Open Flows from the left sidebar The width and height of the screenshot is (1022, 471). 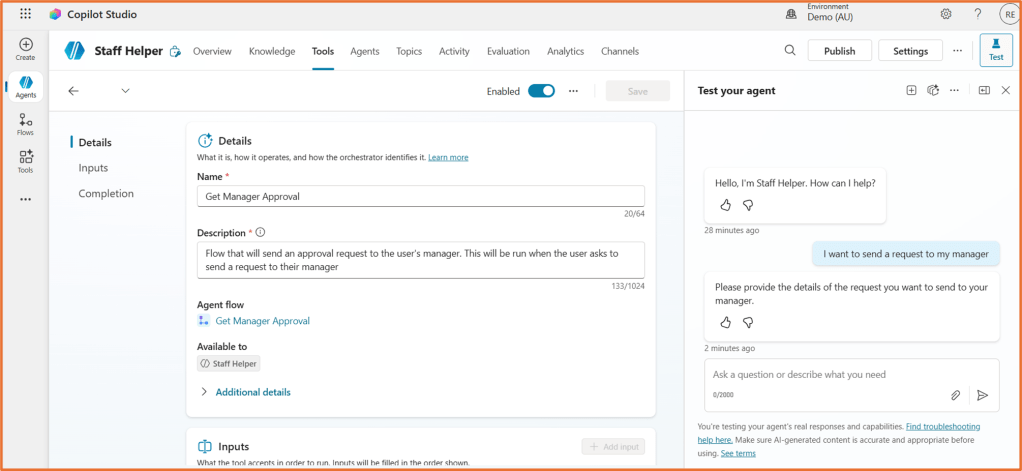(x=26, y=124)
